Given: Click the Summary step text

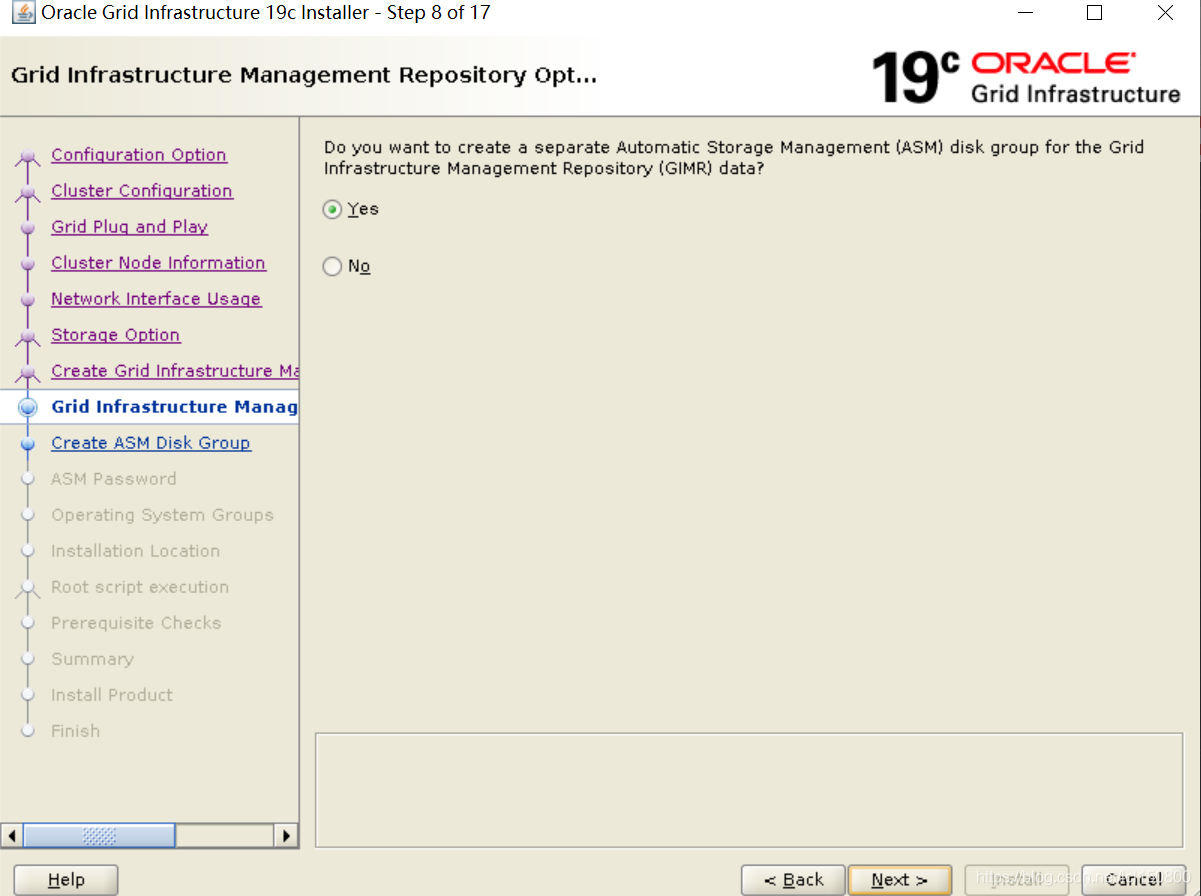Looking at the screenshot, I should coord(92,659).
